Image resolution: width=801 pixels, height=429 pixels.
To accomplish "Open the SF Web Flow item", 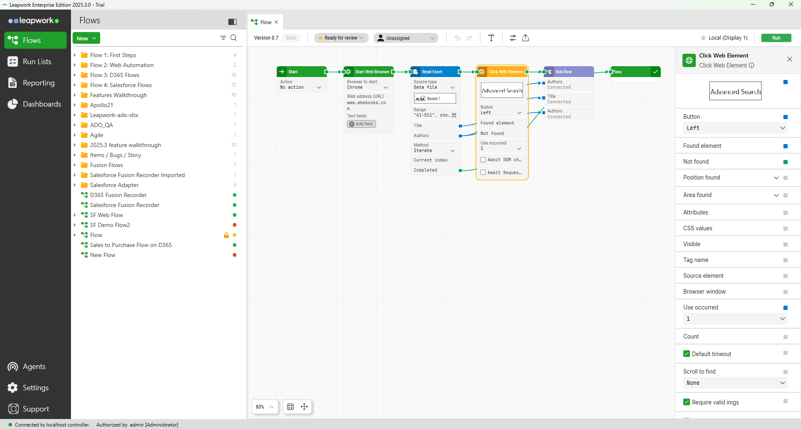I will point(106,215).
